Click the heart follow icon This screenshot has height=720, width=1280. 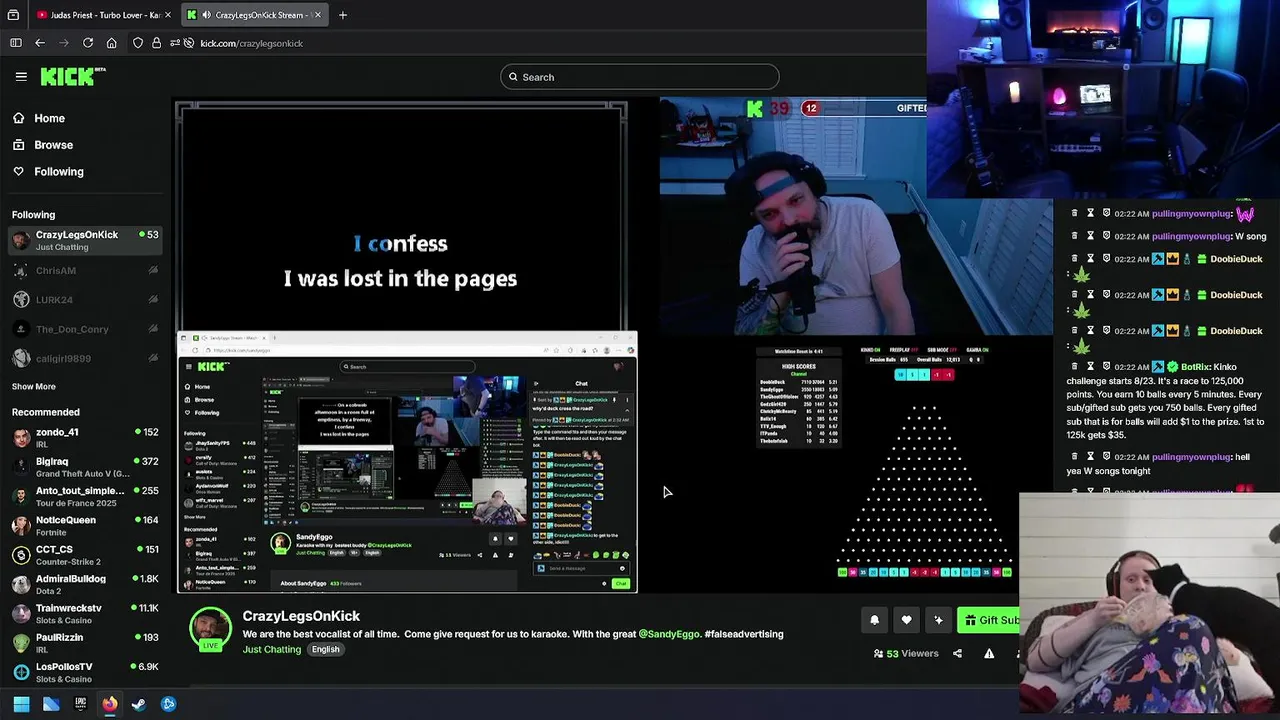click(x=906, y=620)
